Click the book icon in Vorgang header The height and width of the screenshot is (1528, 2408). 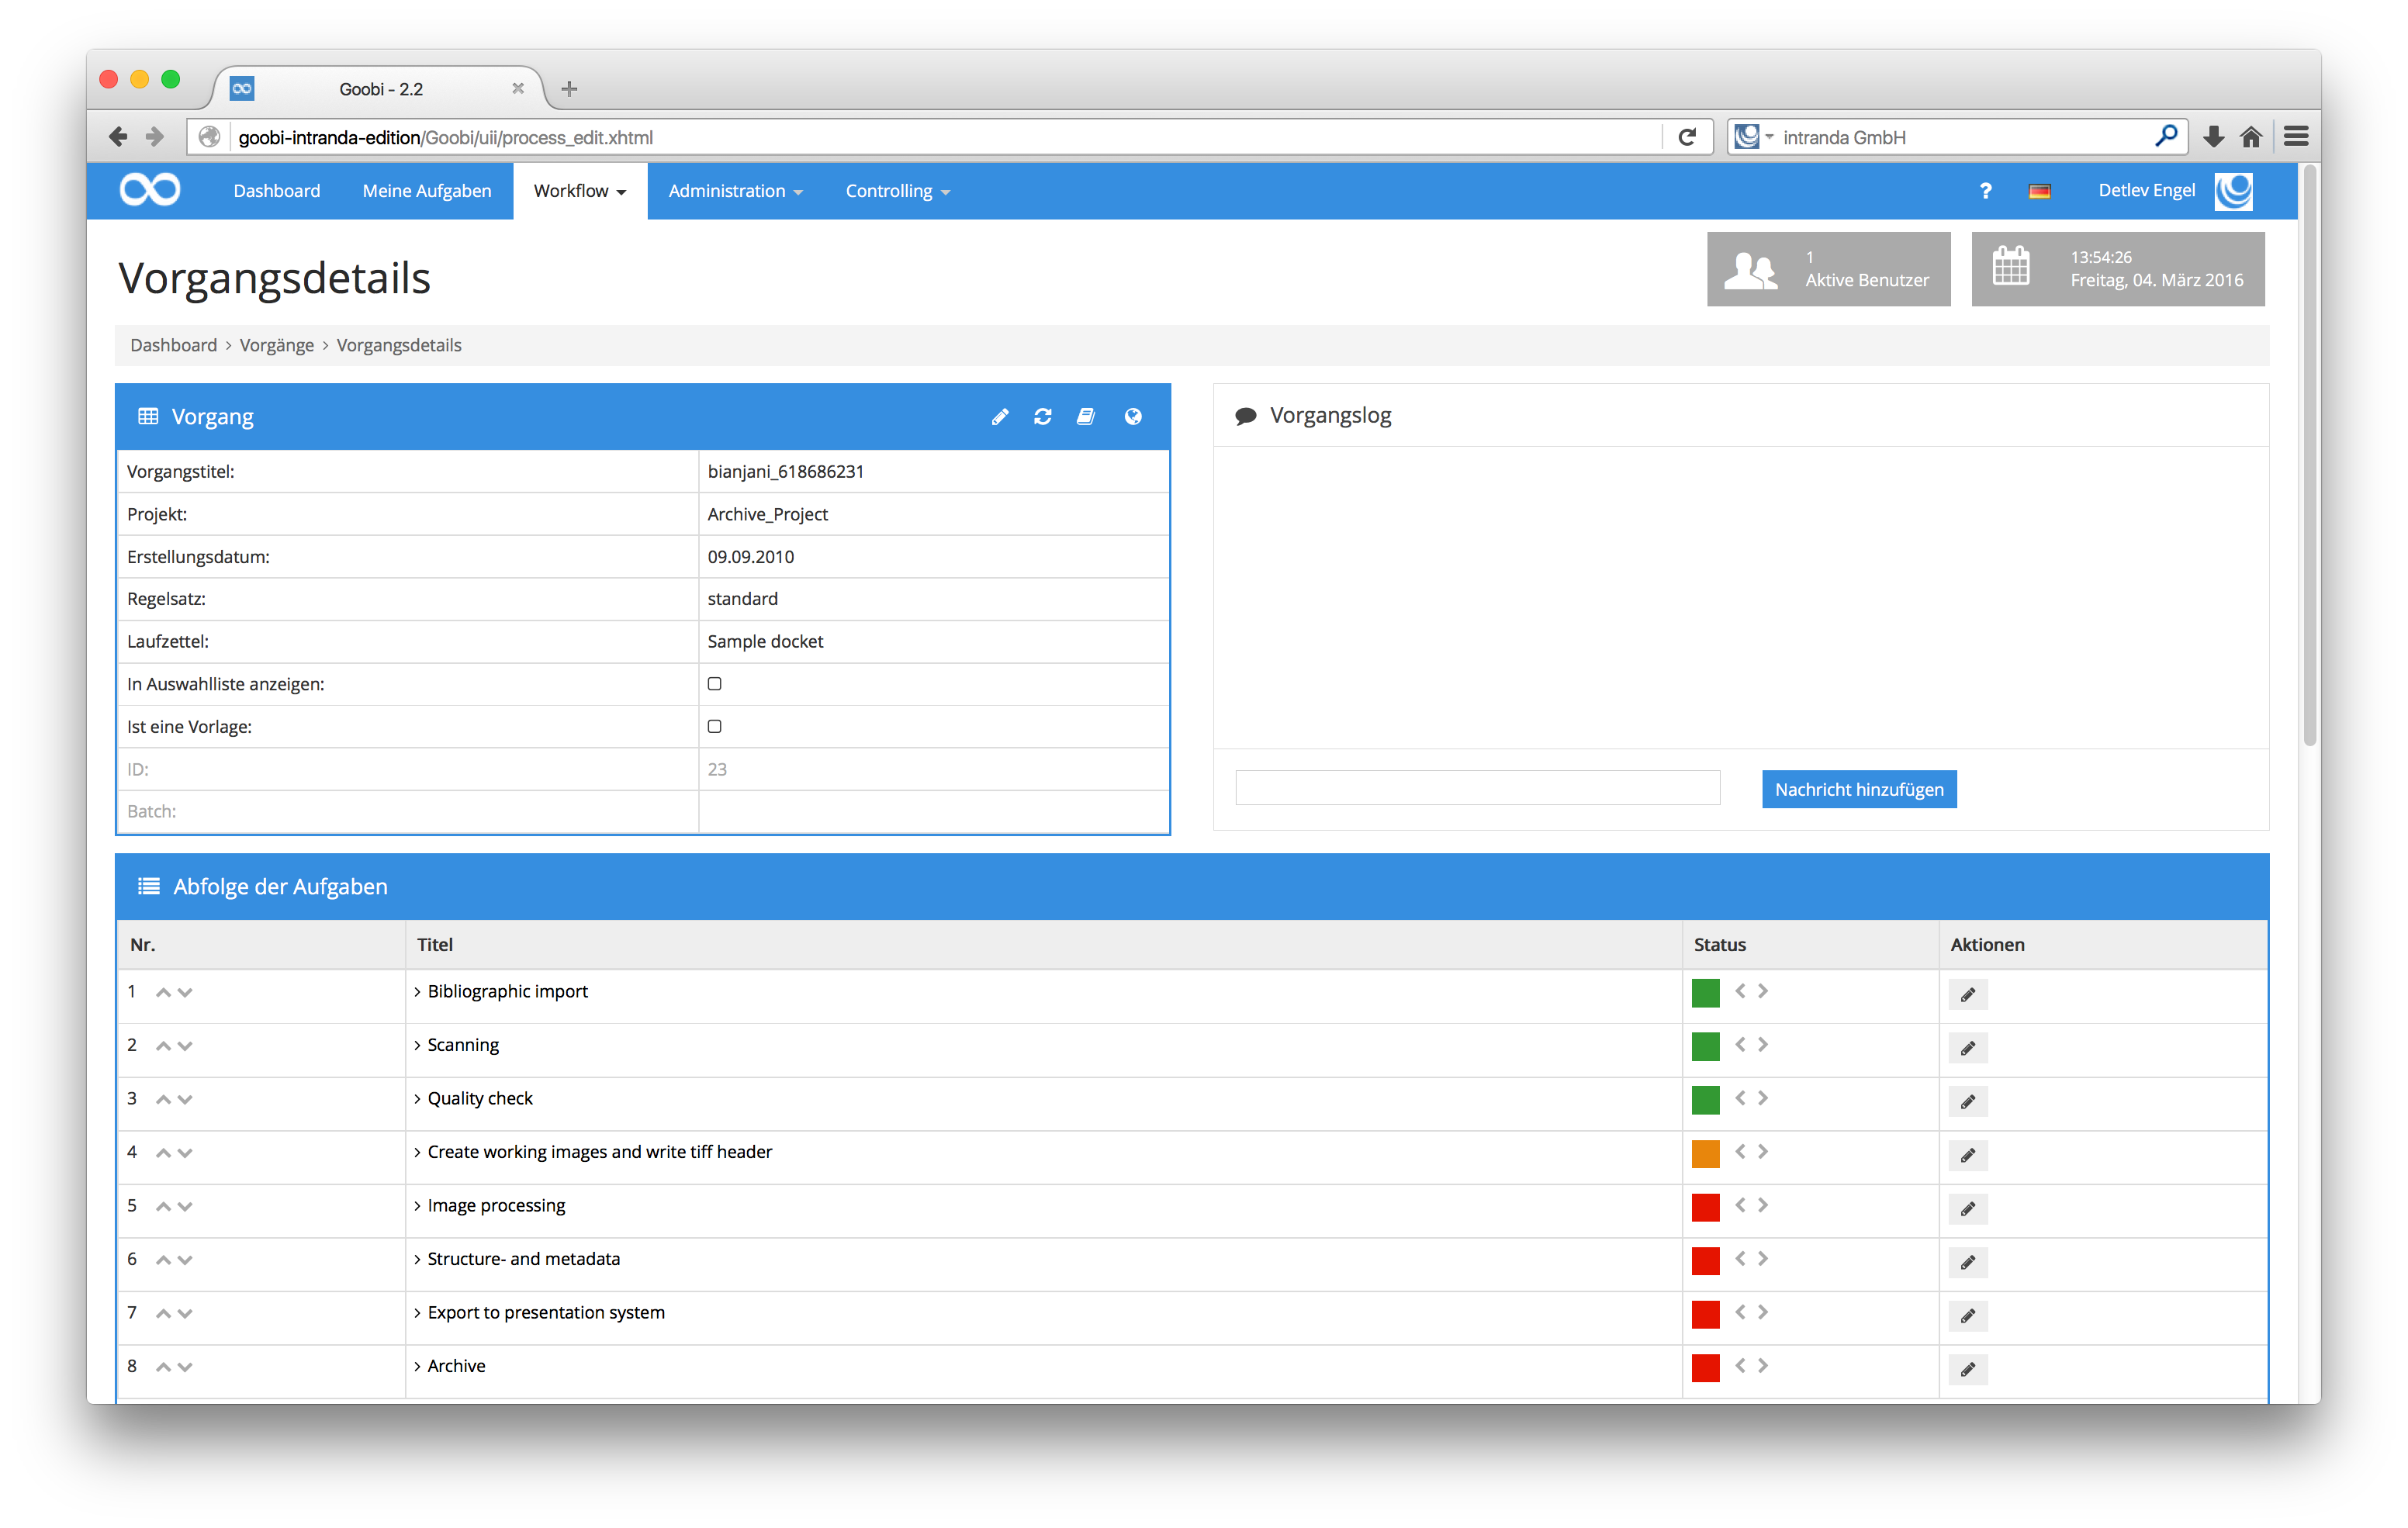(1086, 417)
